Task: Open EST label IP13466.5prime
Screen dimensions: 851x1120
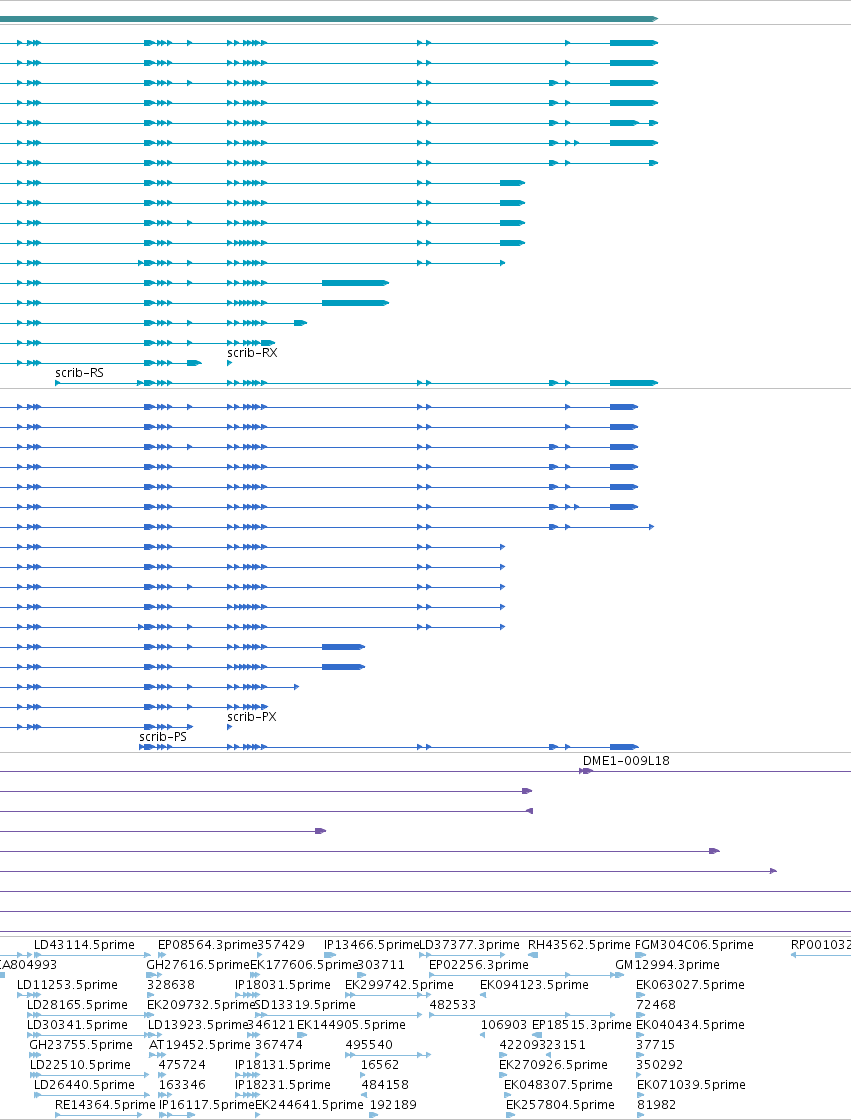Action: (372, 945)
